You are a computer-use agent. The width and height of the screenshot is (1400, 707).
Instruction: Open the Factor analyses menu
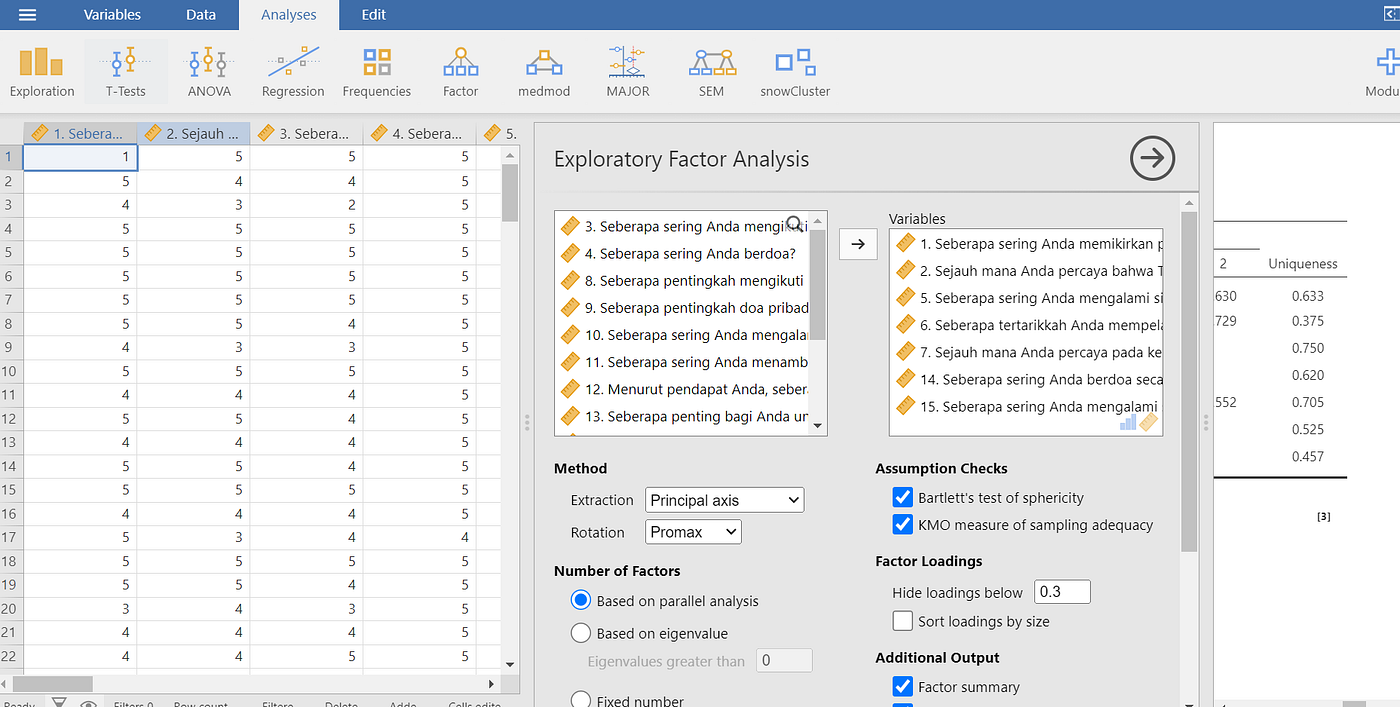pyautogui.click(x=461, y=72)
